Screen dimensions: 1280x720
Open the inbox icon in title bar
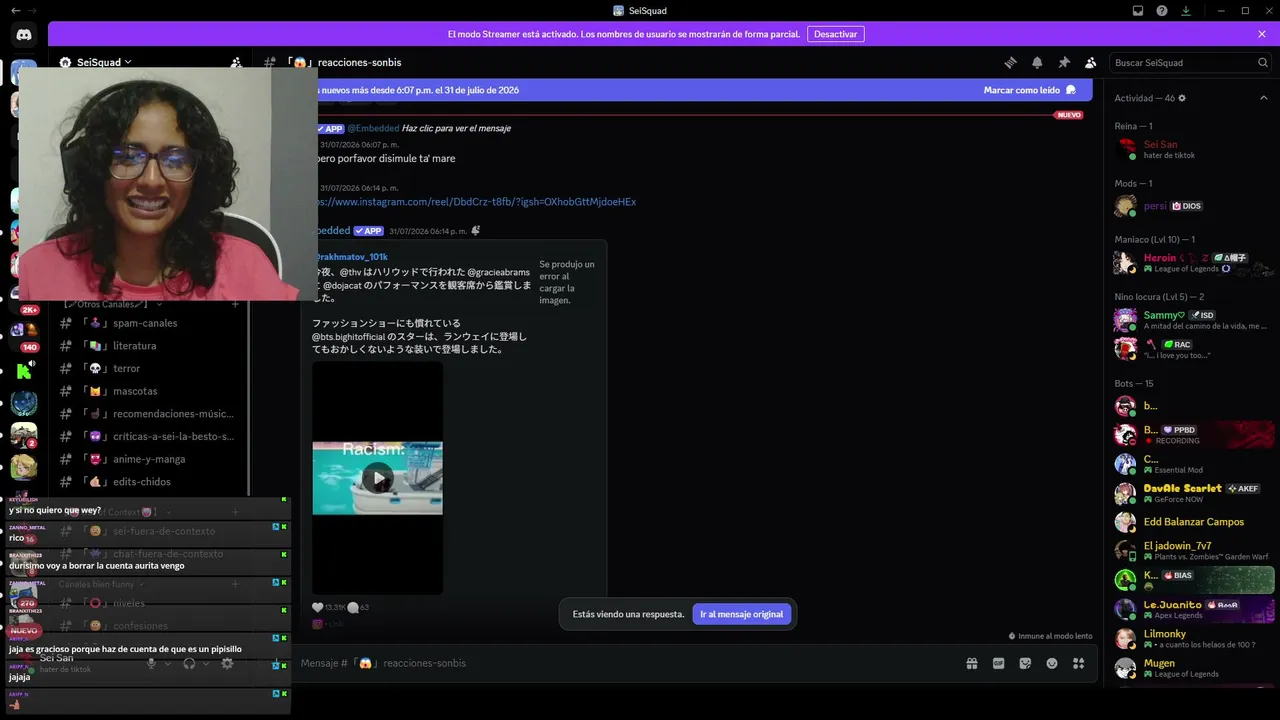pyautogui.click(x=1138, y=11)
